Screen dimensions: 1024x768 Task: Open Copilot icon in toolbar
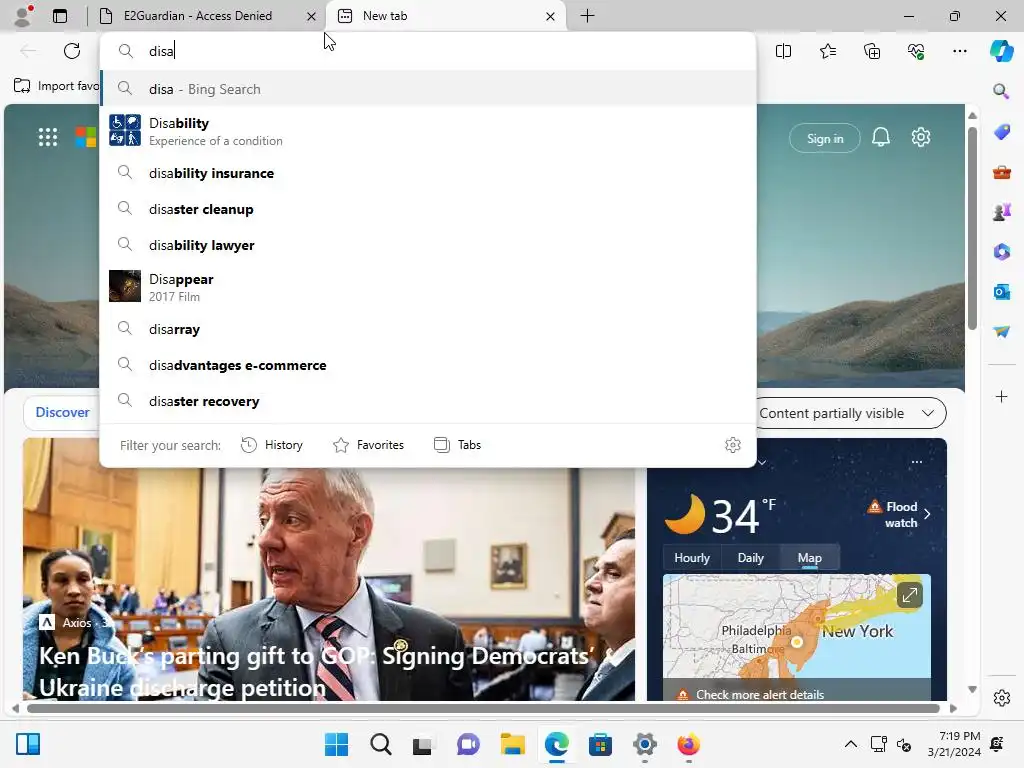pyautogui.click(x=1001, y=51)
